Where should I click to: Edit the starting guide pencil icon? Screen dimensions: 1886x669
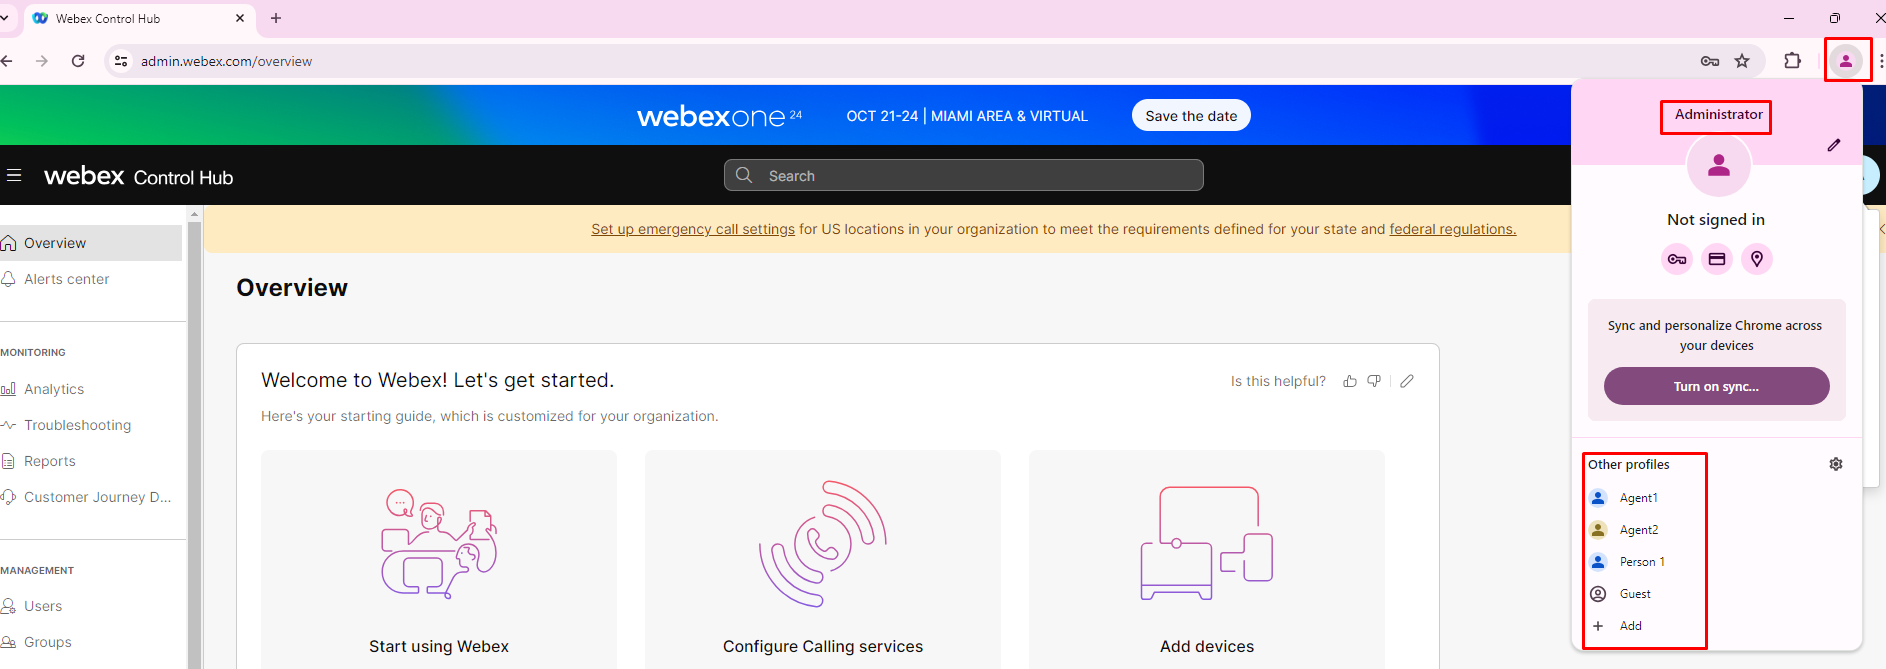[x=1407, y=381]
